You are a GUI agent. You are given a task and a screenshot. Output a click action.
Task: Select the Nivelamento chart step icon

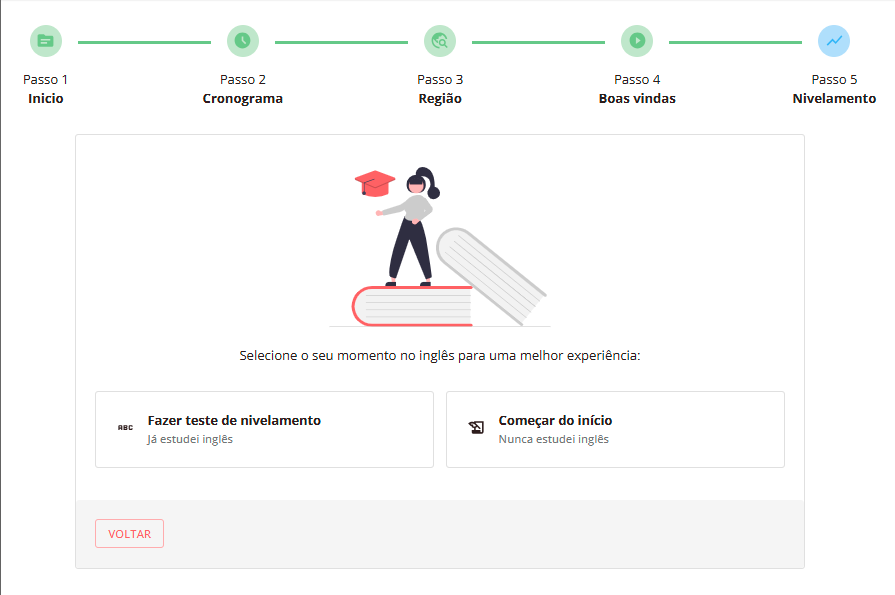click(x=834, y=41)
